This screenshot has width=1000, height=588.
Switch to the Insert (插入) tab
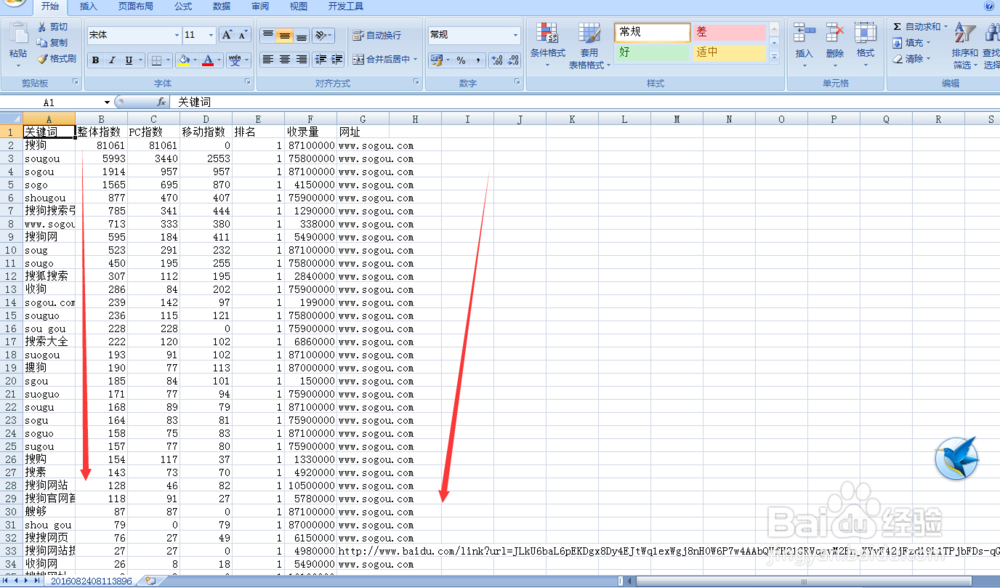[88, 6]
